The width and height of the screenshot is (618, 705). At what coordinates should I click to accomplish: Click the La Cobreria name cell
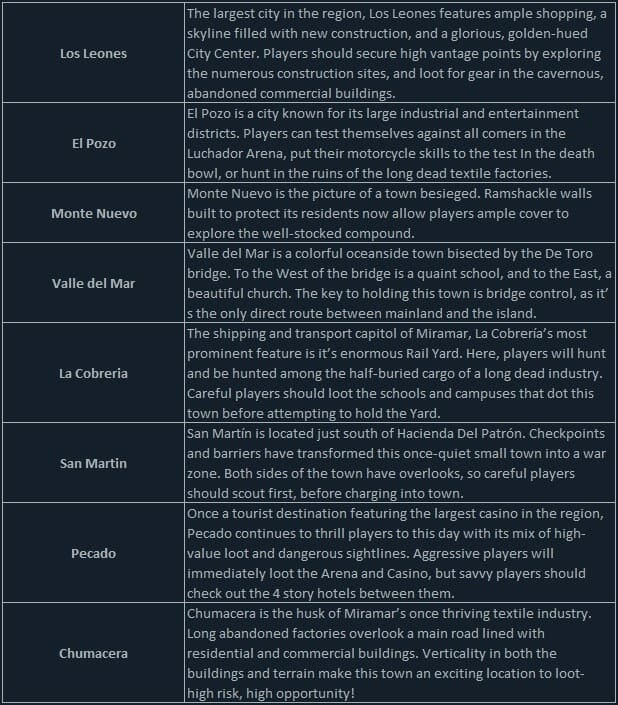(93, 373)
